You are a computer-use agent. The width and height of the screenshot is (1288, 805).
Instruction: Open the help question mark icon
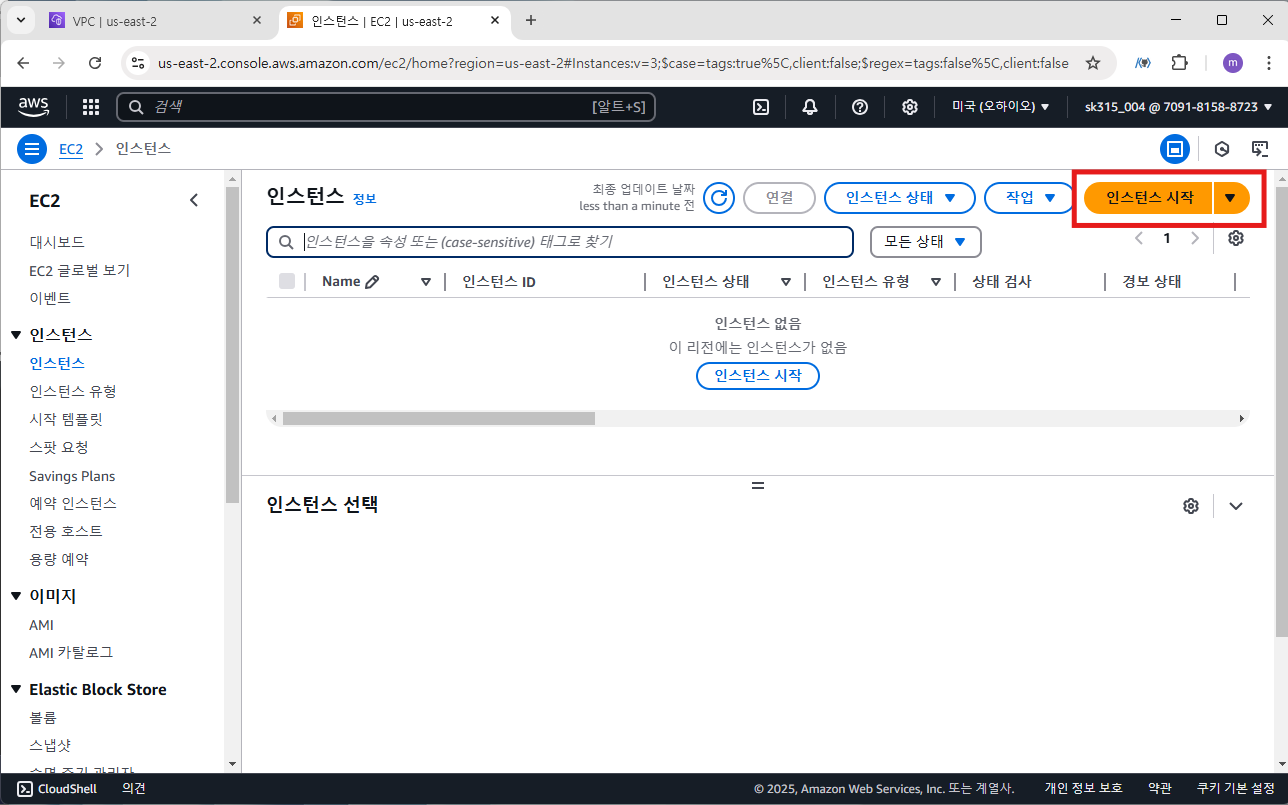(x=860, y=107)
